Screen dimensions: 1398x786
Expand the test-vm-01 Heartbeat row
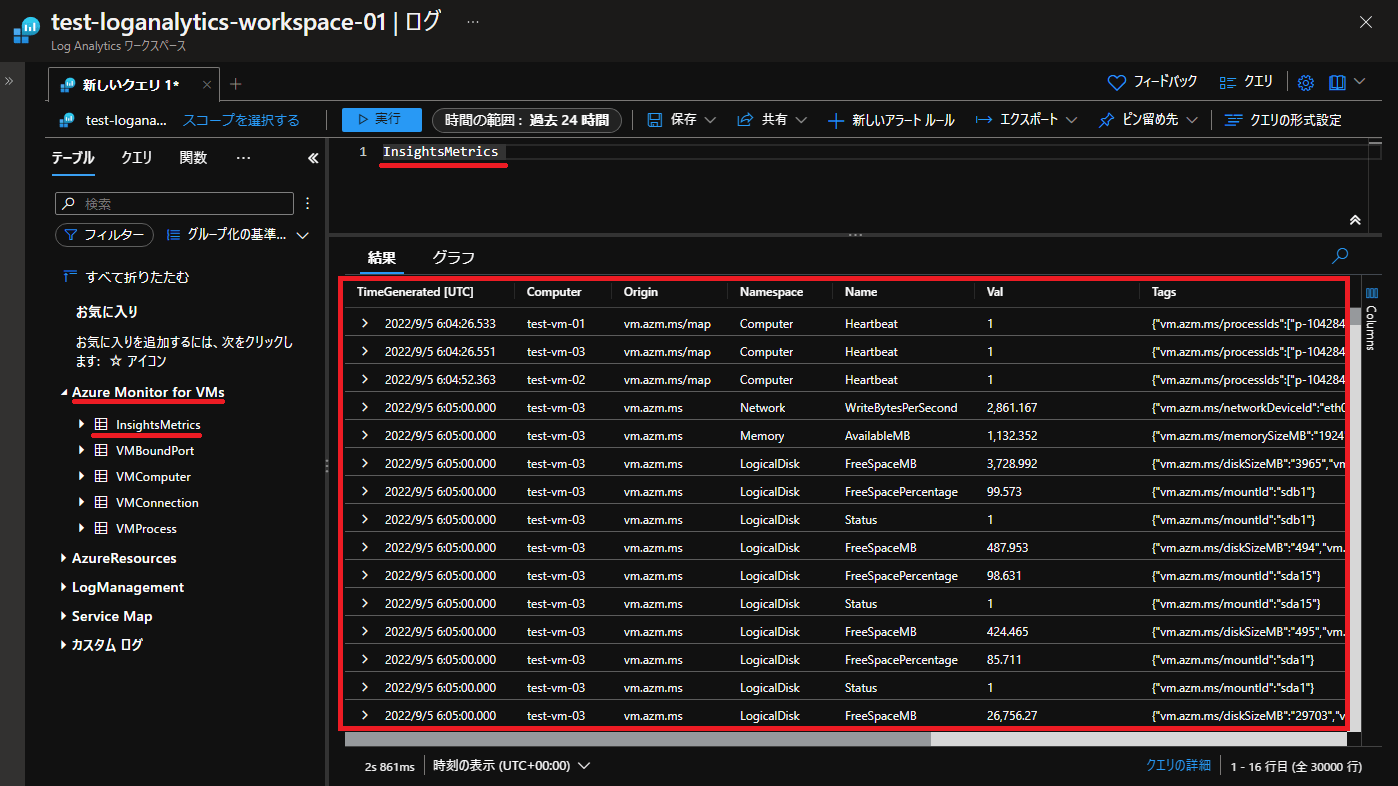pos(365,324)
